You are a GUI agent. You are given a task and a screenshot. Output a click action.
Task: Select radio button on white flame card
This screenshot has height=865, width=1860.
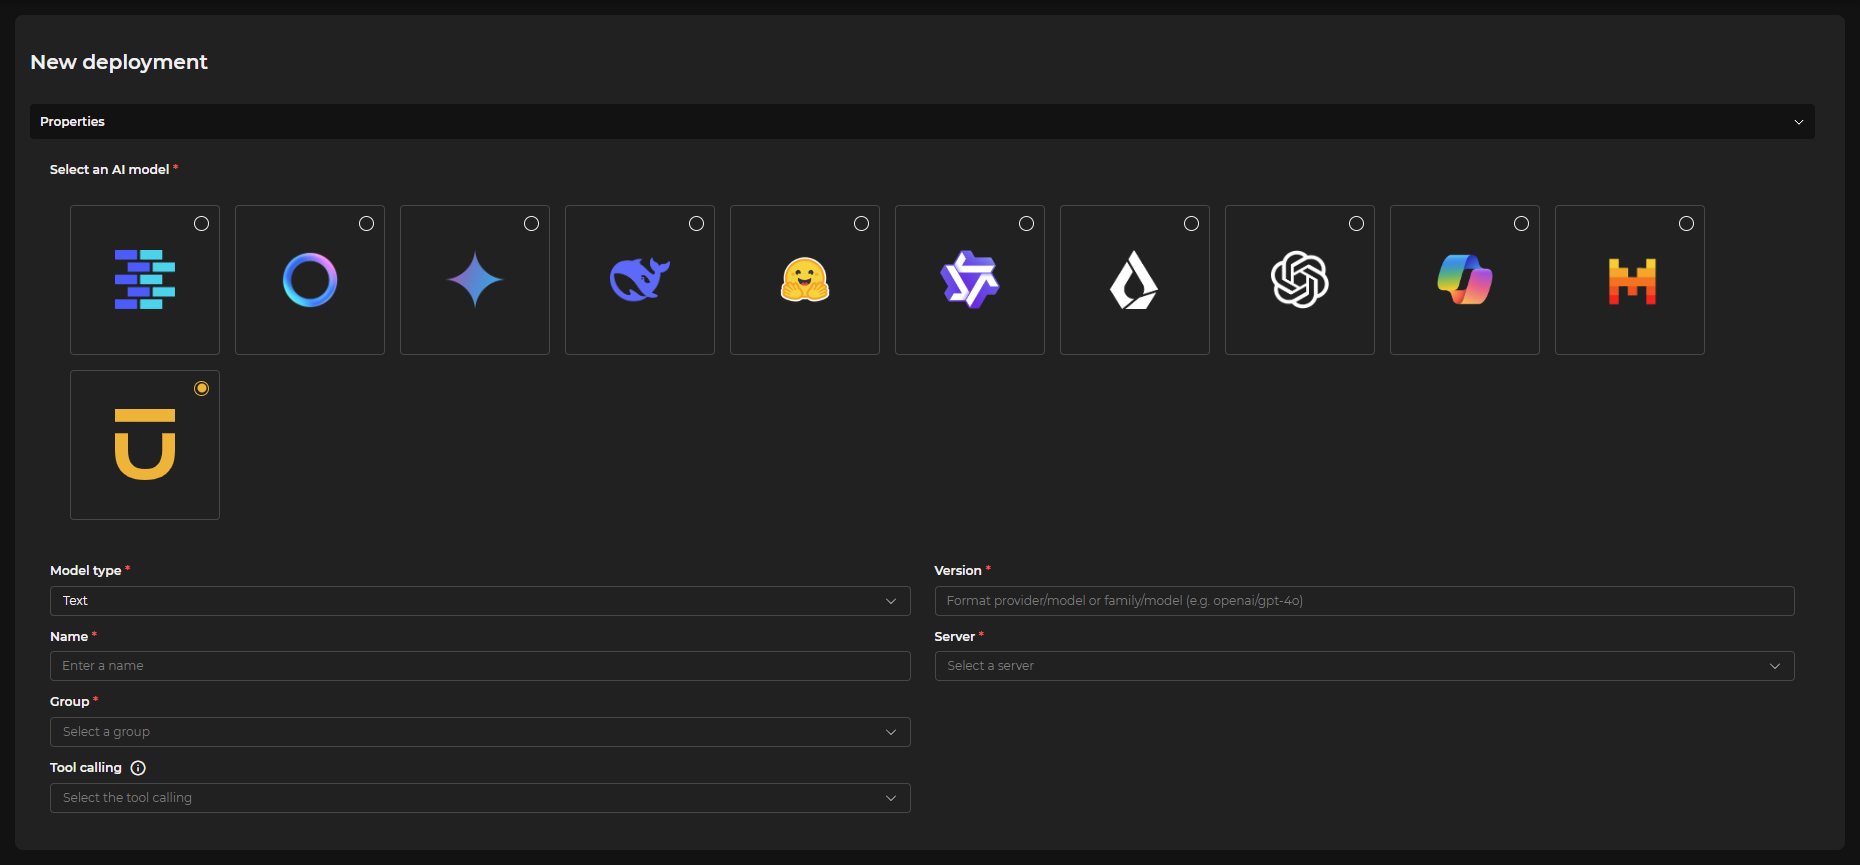tap(1192, 224)
